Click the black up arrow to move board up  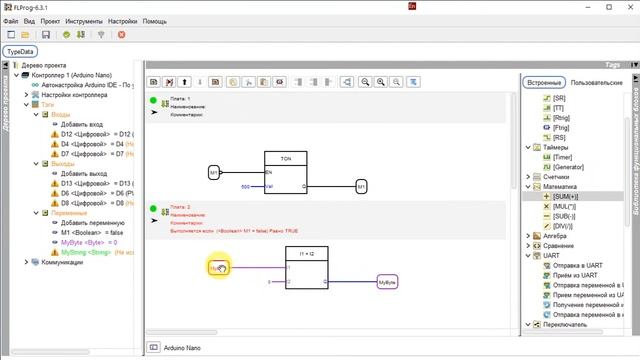point(184,82)
